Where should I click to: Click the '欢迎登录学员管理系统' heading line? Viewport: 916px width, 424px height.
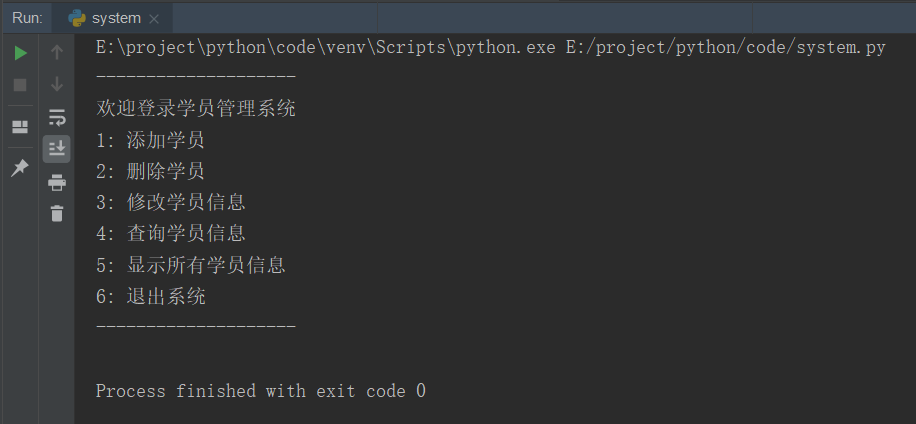[196, 108]
